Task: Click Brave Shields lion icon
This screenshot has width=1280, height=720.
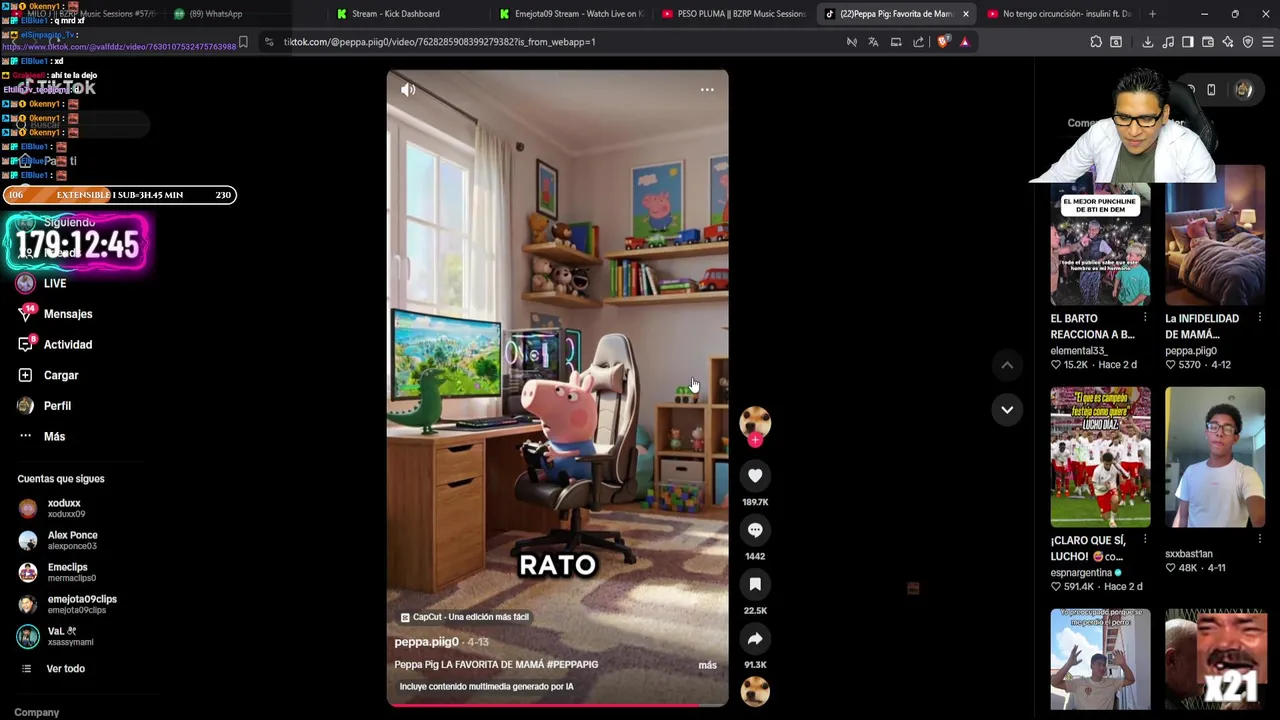Action: (x=943, y=42)
